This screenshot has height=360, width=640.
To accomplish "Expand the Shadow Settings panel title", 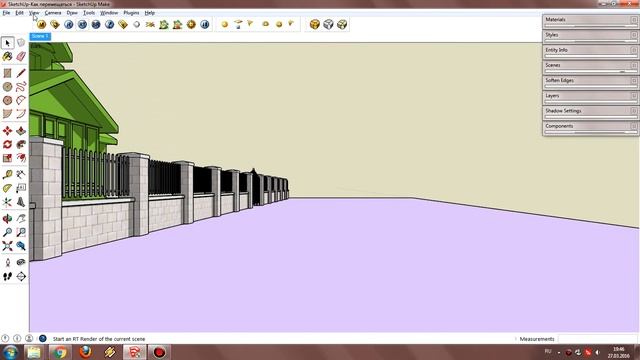I will 563,111.
